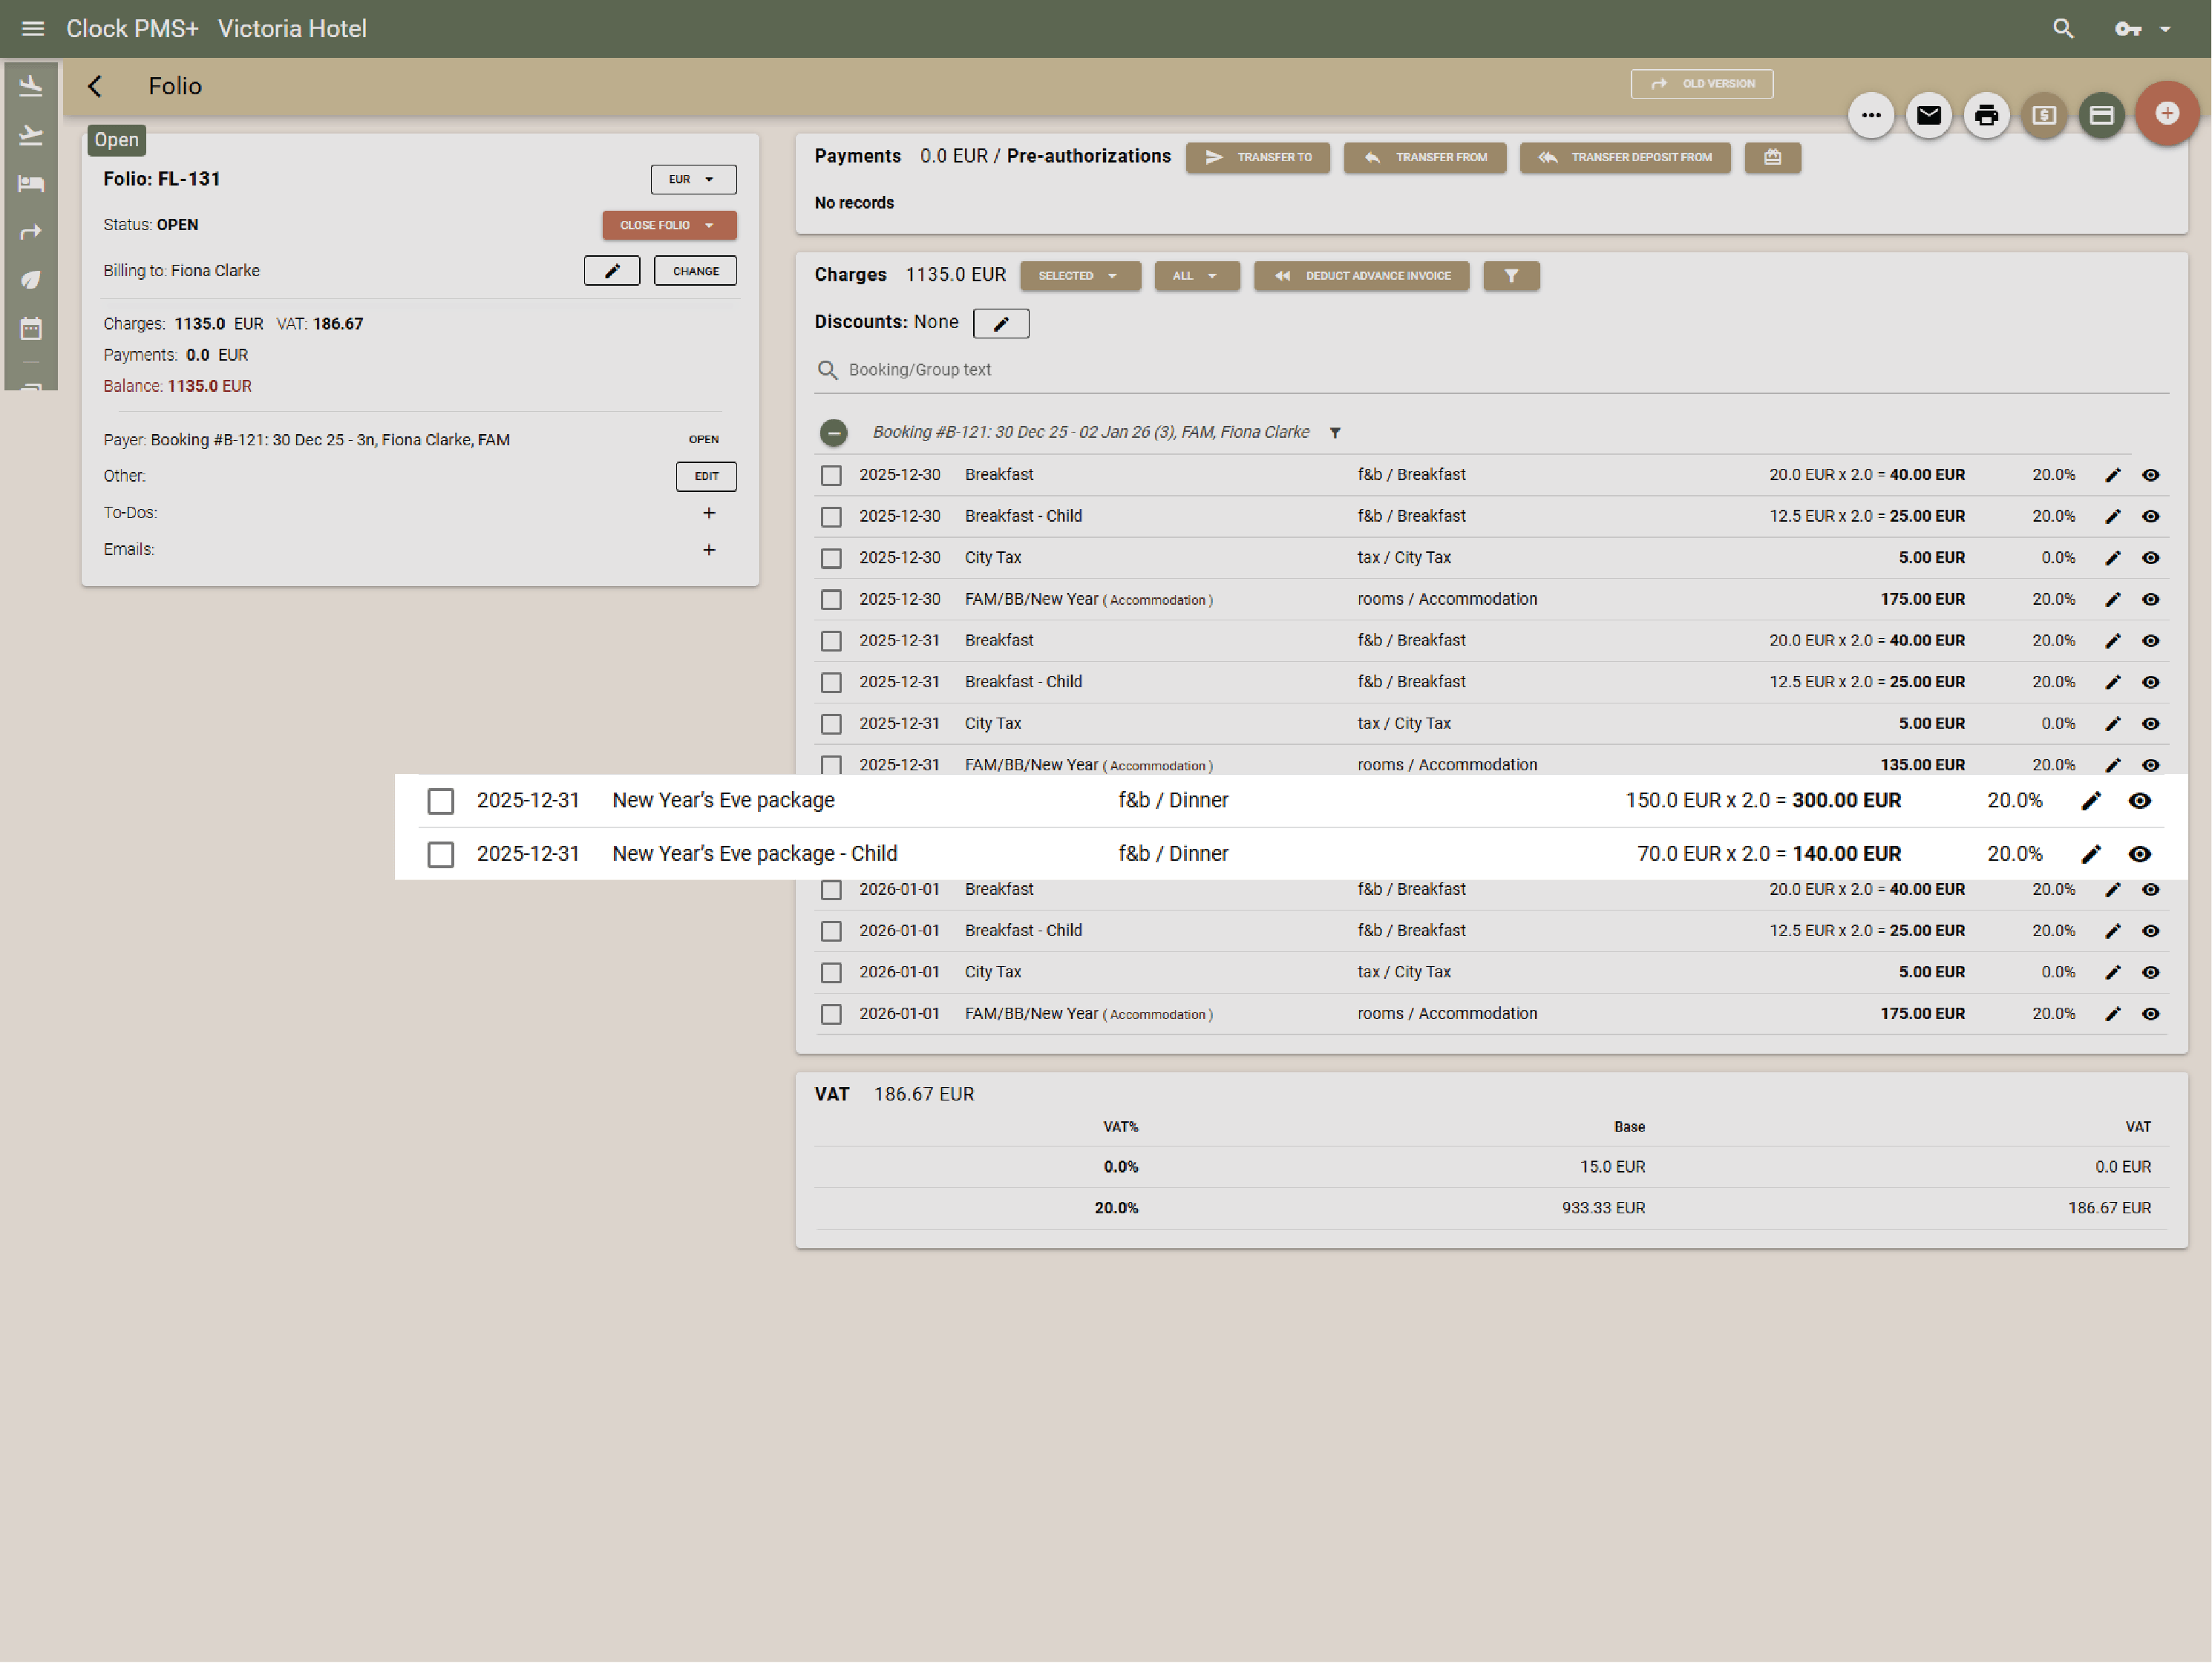Check the New Year's Eve package - Child checkbox
Image resolution: width=2212 pixels, height=1663 pixels.
click(440, 854)
